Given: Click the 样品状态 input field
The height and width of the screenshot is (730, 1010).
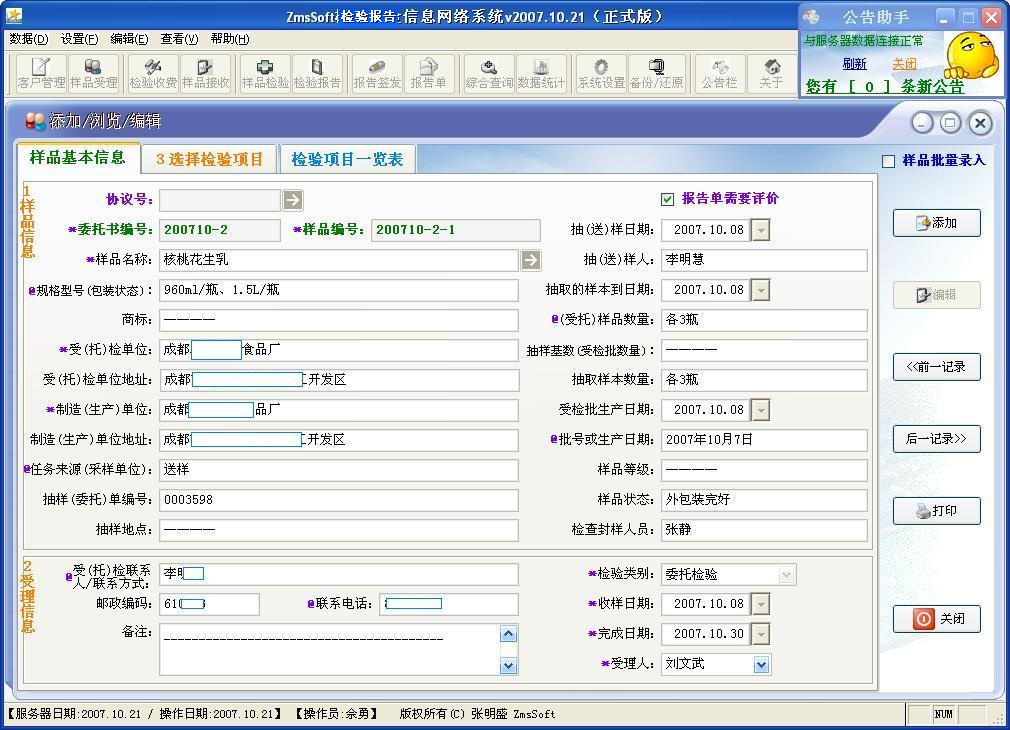Looking at the screenshot, I should [764, 499].
